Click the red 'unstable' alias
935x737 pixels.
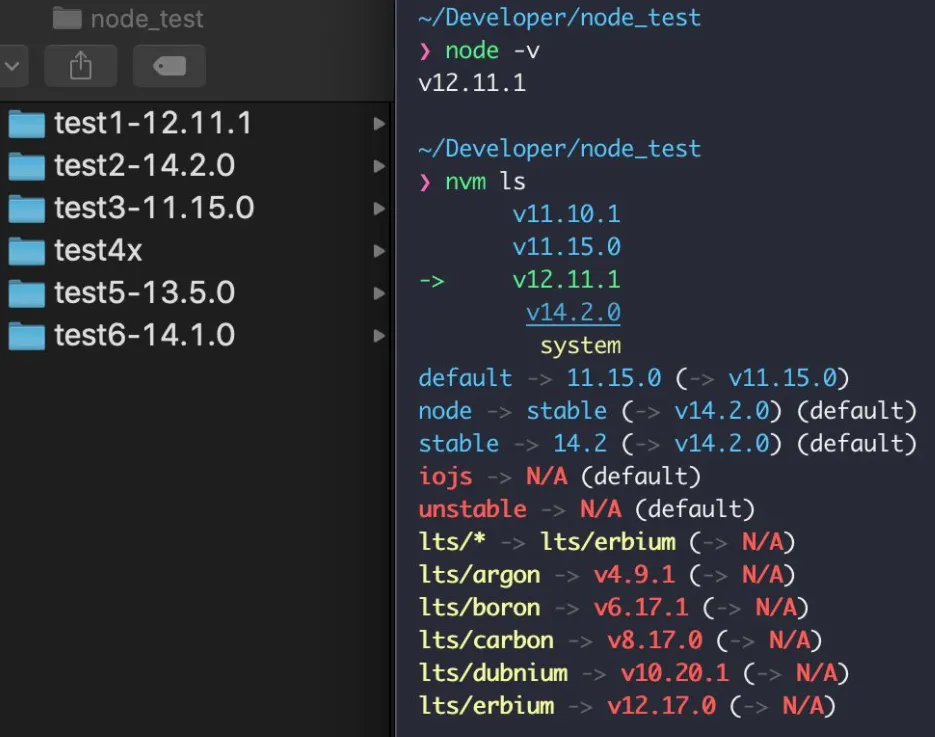pos(472,509)
